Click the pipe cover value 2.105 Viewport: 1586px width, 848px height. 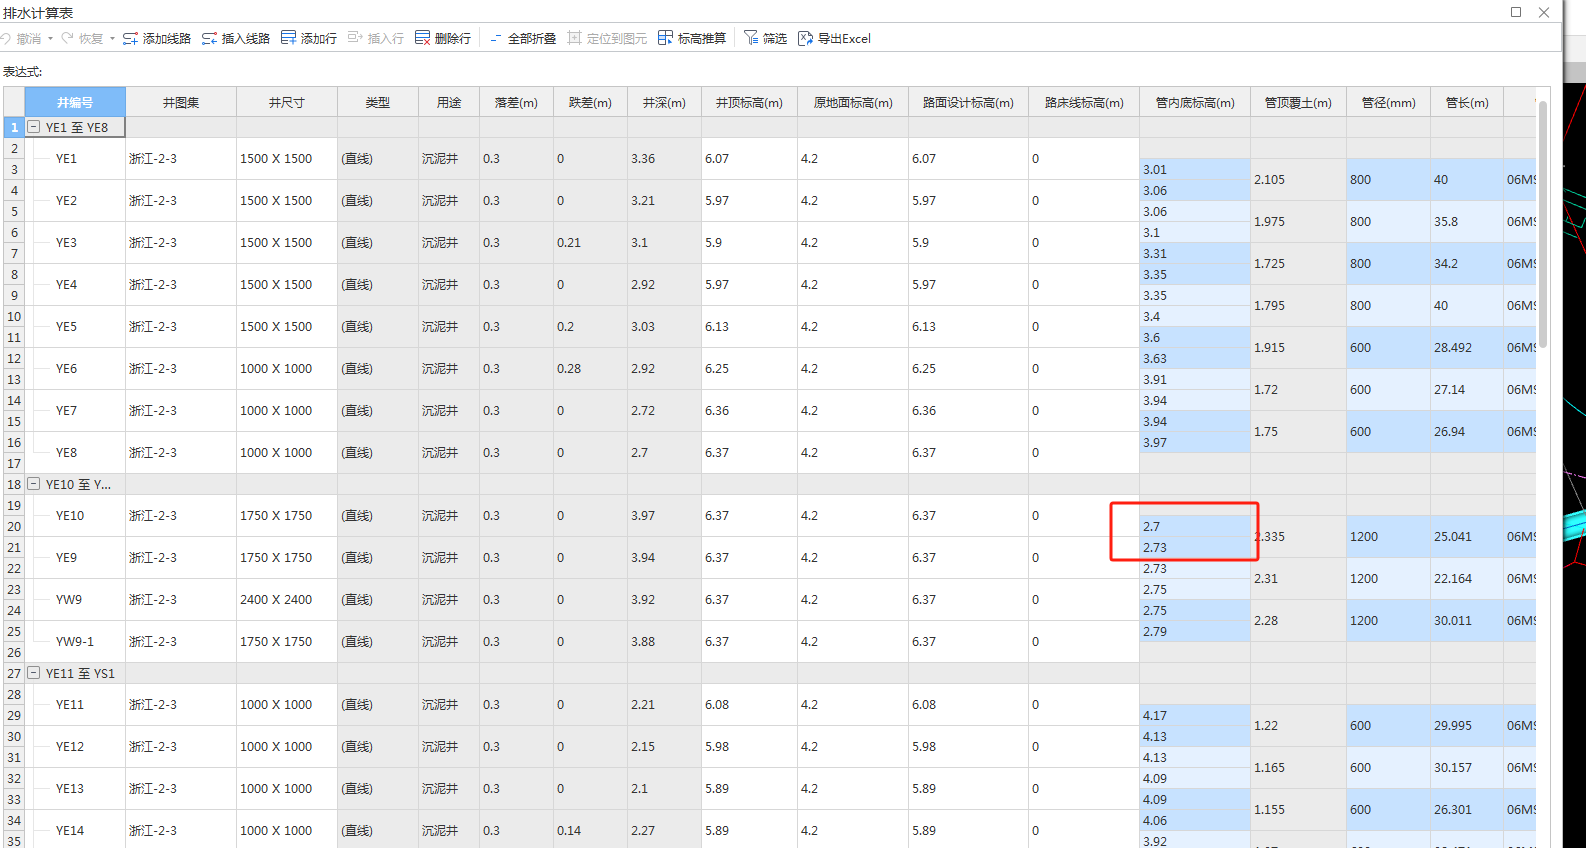pos(1298,179)
